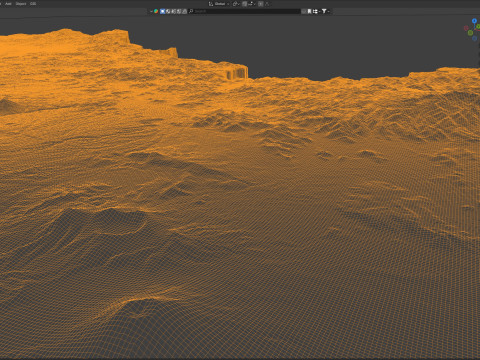480x360 pixels.
Task: Click the magnifier icon beside the Search field
Action: [x=191, y=11]
